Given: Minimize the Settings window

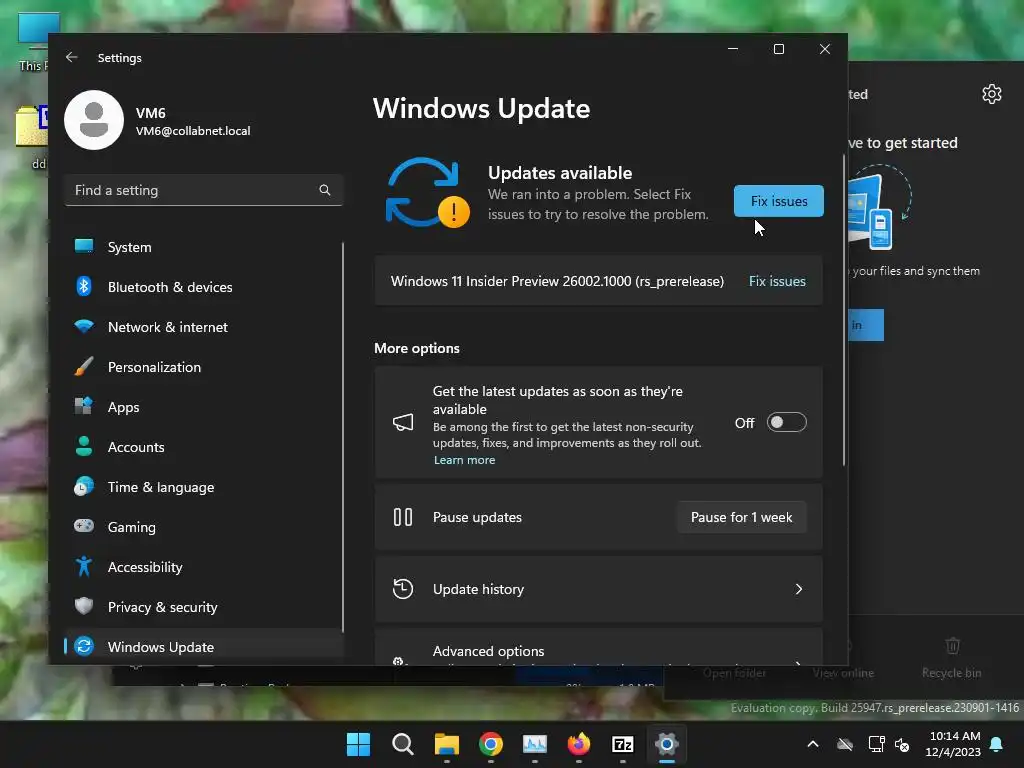Looking at the screenshot, I should [x=733, y=49].
